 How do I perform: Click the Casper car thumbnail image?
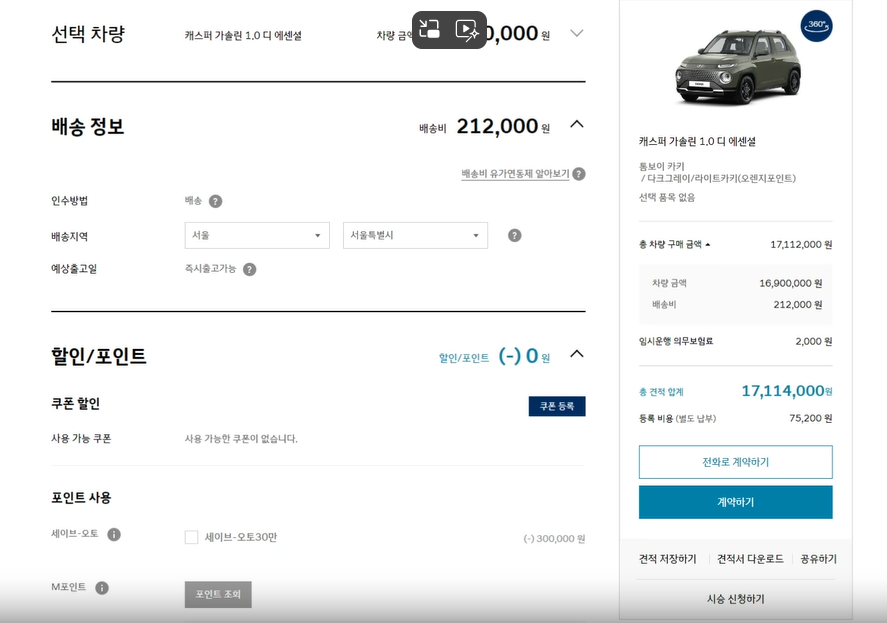point(738,67)
